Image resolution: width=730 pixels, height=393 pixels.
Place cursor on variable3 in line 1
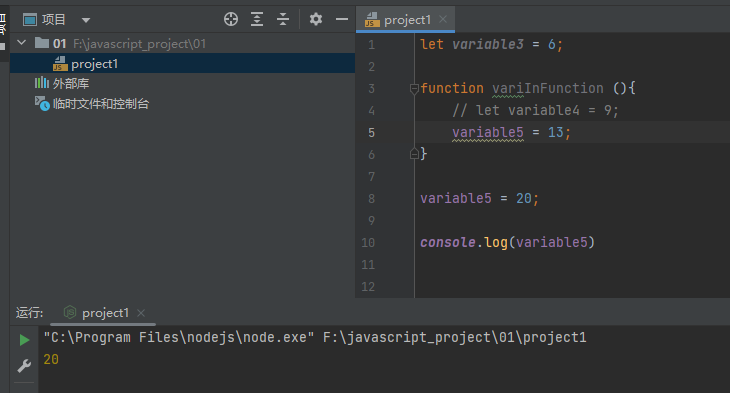(x=488, y=44)
